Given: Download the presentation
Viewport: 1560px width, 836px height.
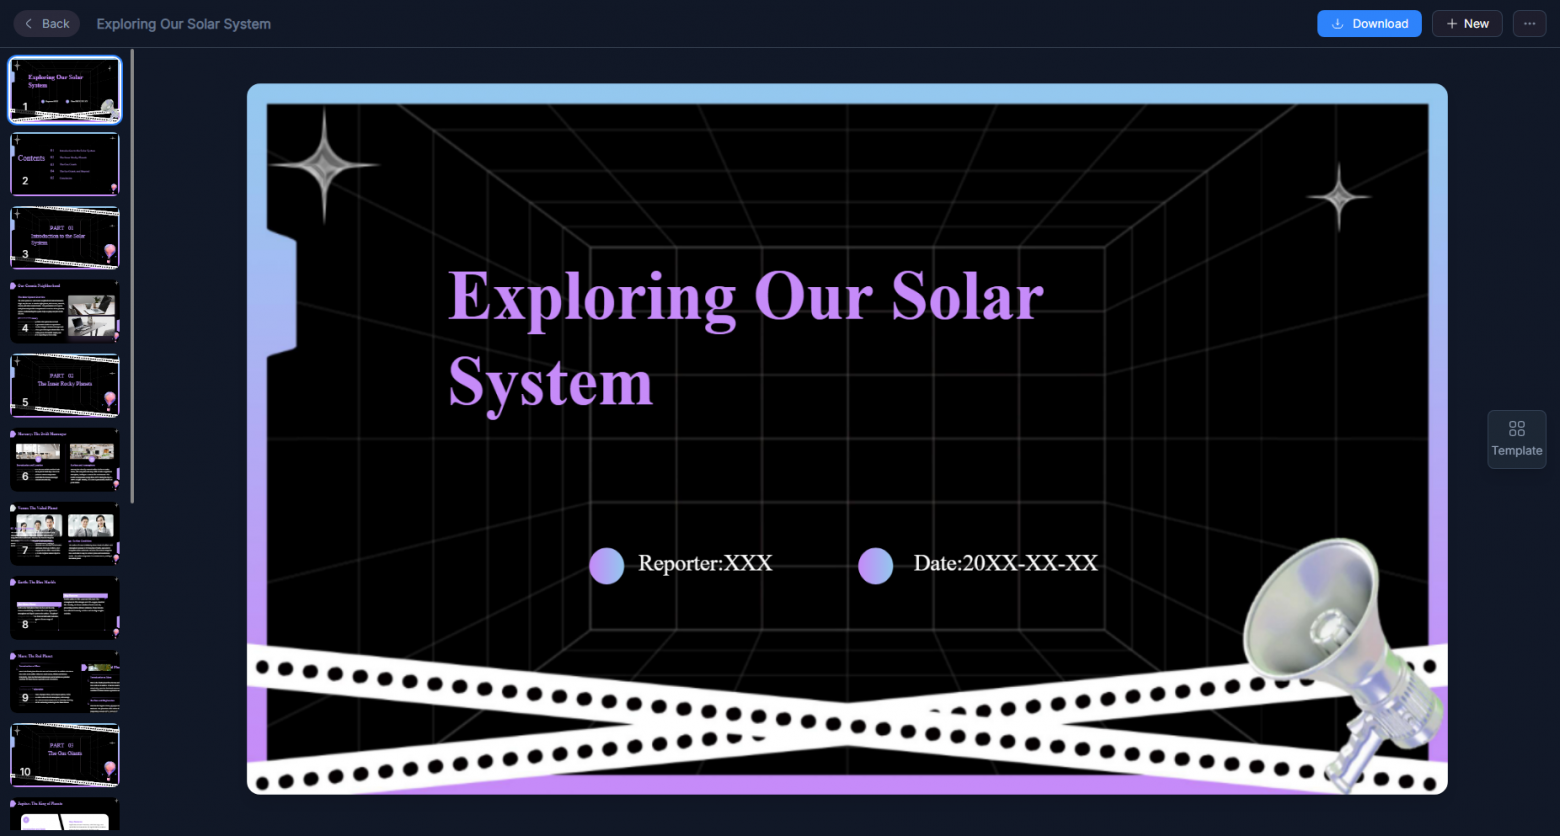Looking at the screenshot, I should [x=1369, y=24].
